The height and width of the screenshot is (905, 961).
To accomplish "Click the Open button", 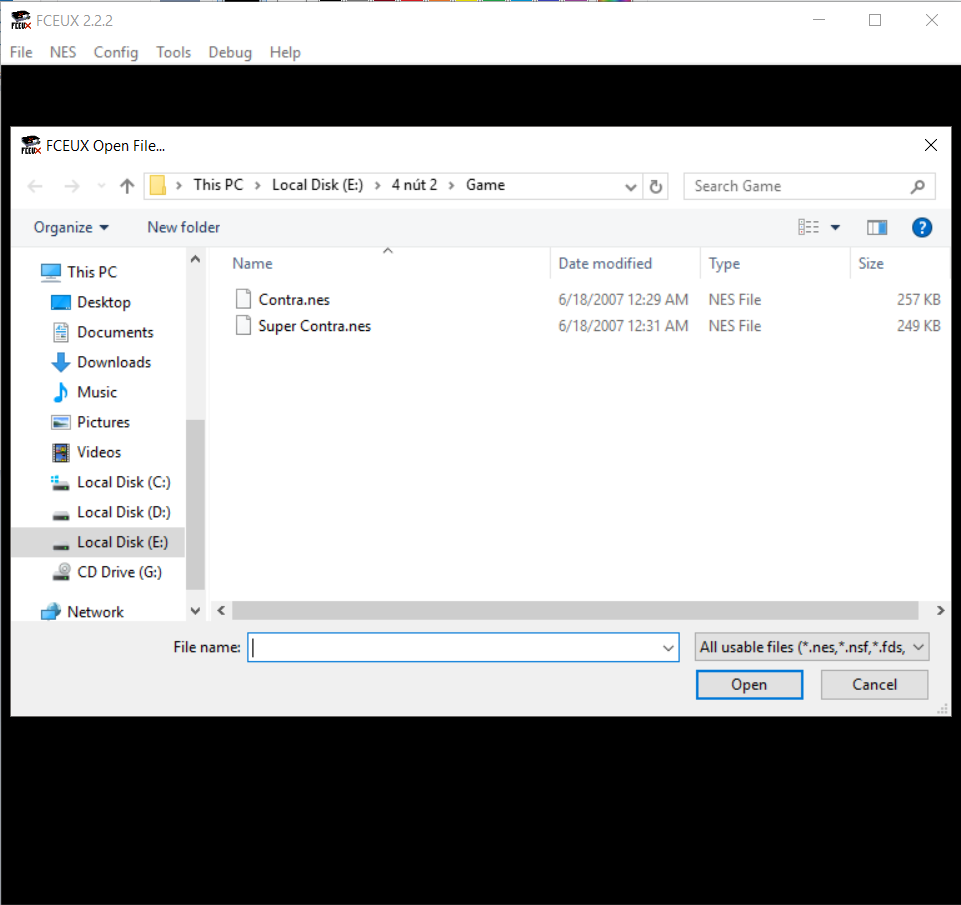I will [749, 685].
